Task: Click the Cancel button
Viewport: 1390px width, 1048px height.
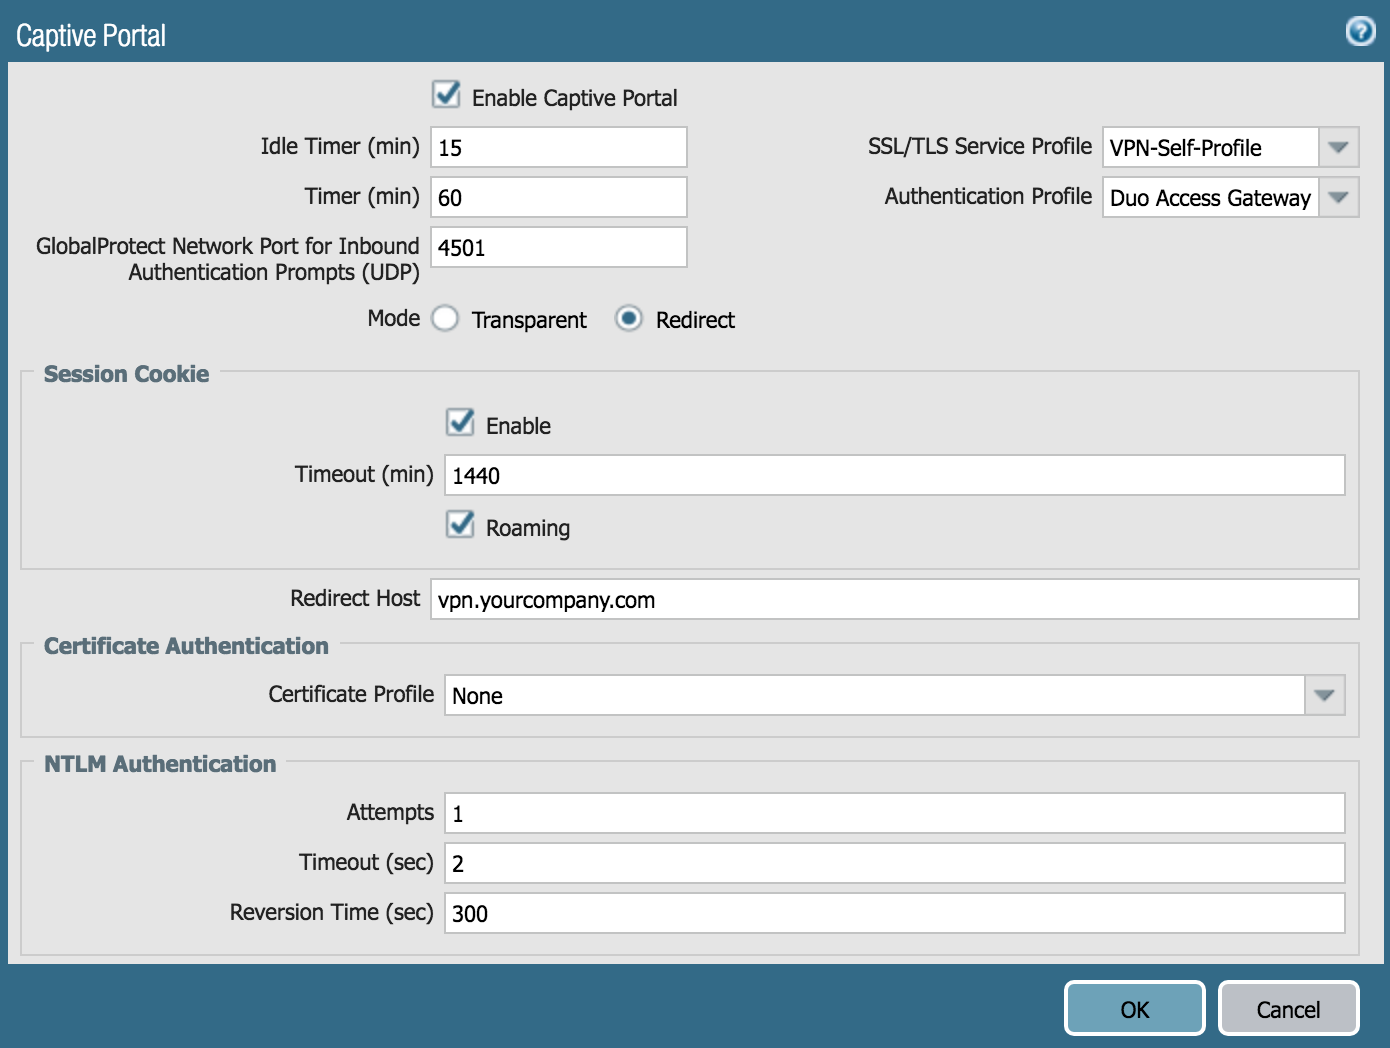Action: [1288, 1008]
